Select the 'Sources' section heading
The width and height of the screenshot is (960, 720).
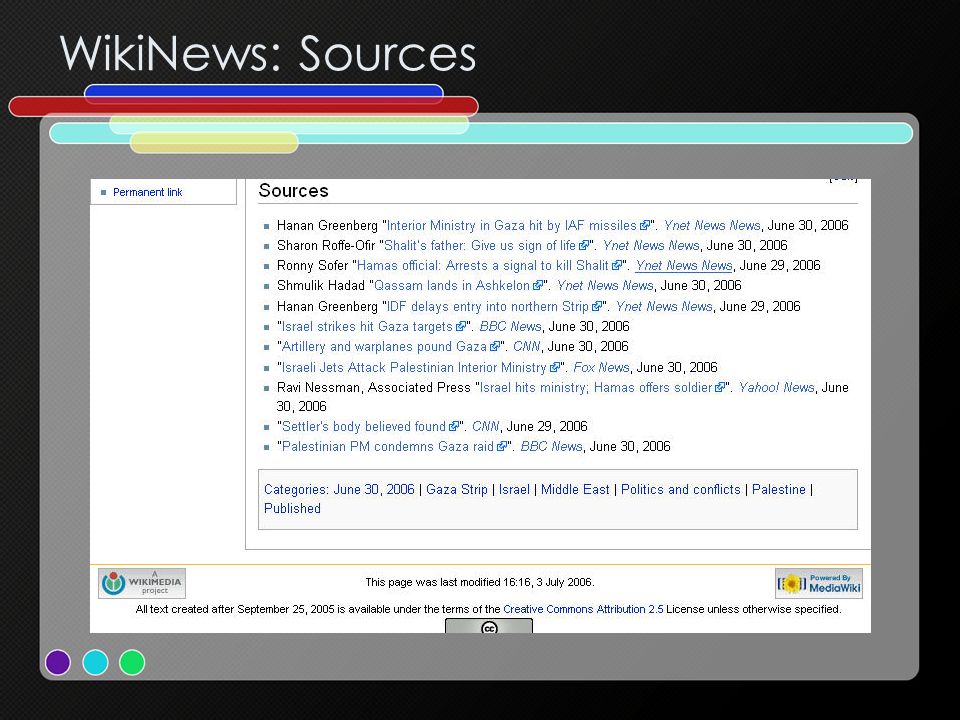[293, 190]
